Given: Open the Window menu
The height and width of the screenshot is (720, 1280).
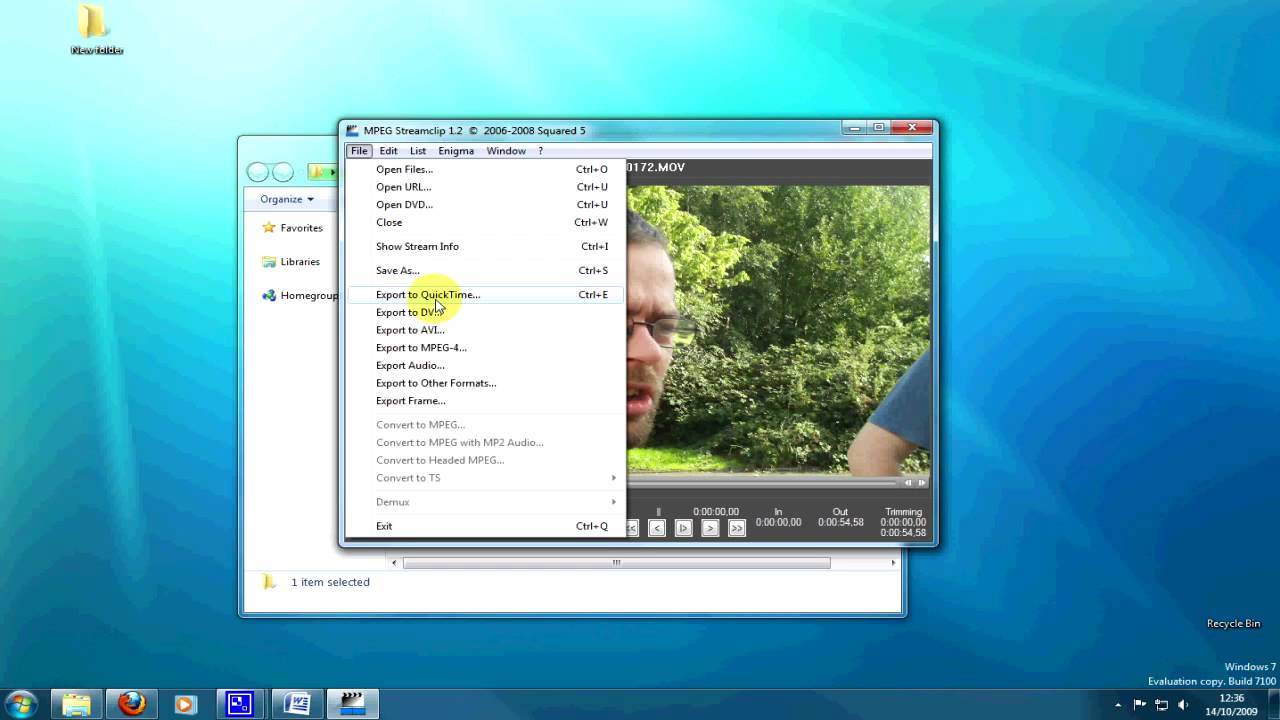Looking at the screenshot, I should point(506,151).
